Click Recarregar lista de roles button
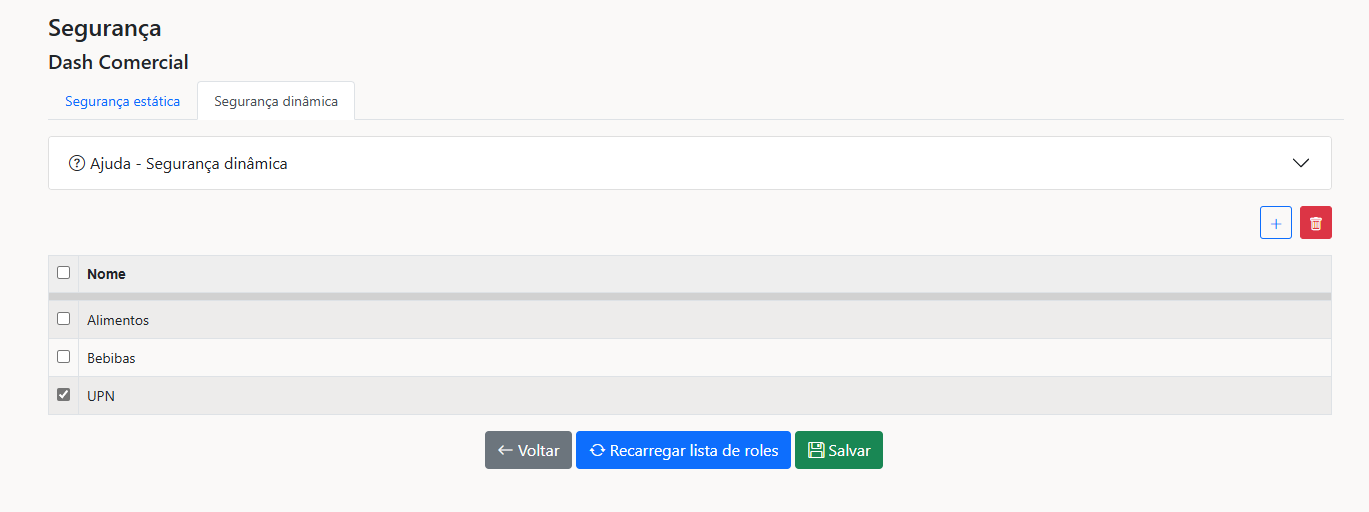1369x512 pixels. [683, 450]
